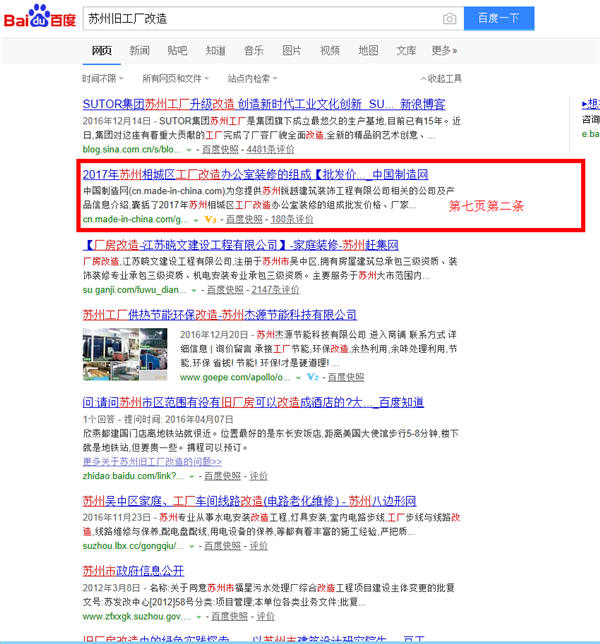The width and height of the screenshot is (600, 644).
Task: Open 厂房改造-江苏晓文建设工程 result link
Action: pyautogui.click(x=241, y=245)
